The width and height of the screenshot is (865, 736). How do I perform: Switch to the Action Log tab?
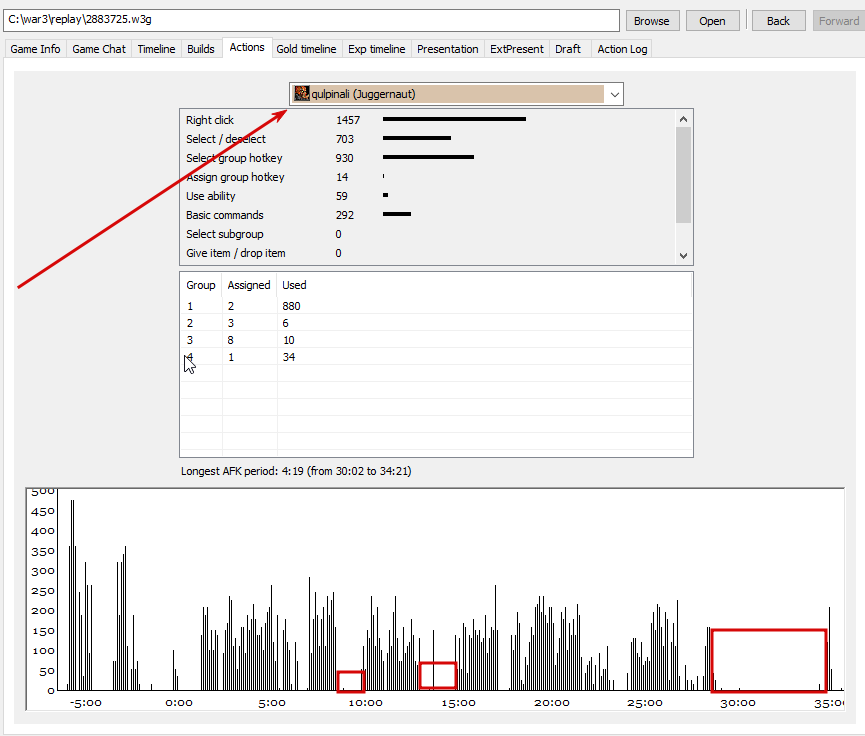point(622,49)
